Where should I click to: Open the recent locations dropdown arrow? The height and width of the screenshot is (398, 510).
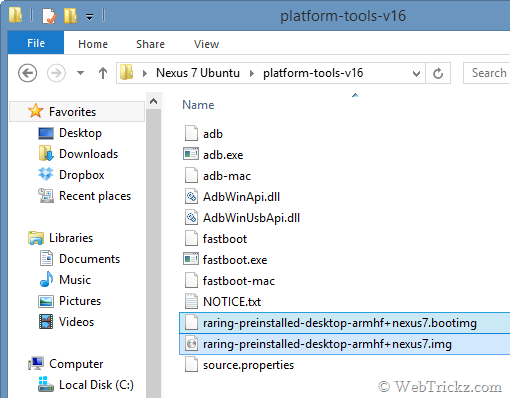[x=80, y=73]
